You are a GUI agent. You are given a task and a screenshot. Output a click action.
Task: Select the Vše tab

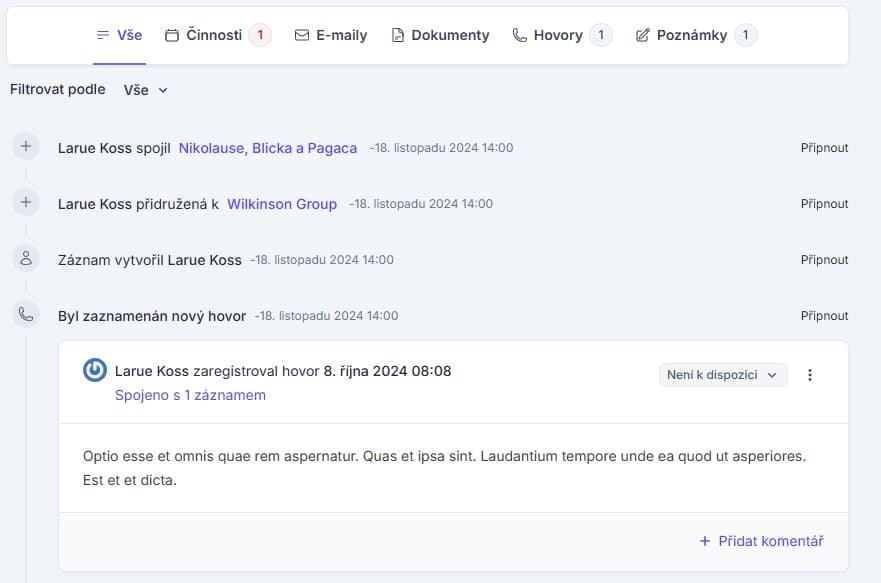tap(119, 35)
